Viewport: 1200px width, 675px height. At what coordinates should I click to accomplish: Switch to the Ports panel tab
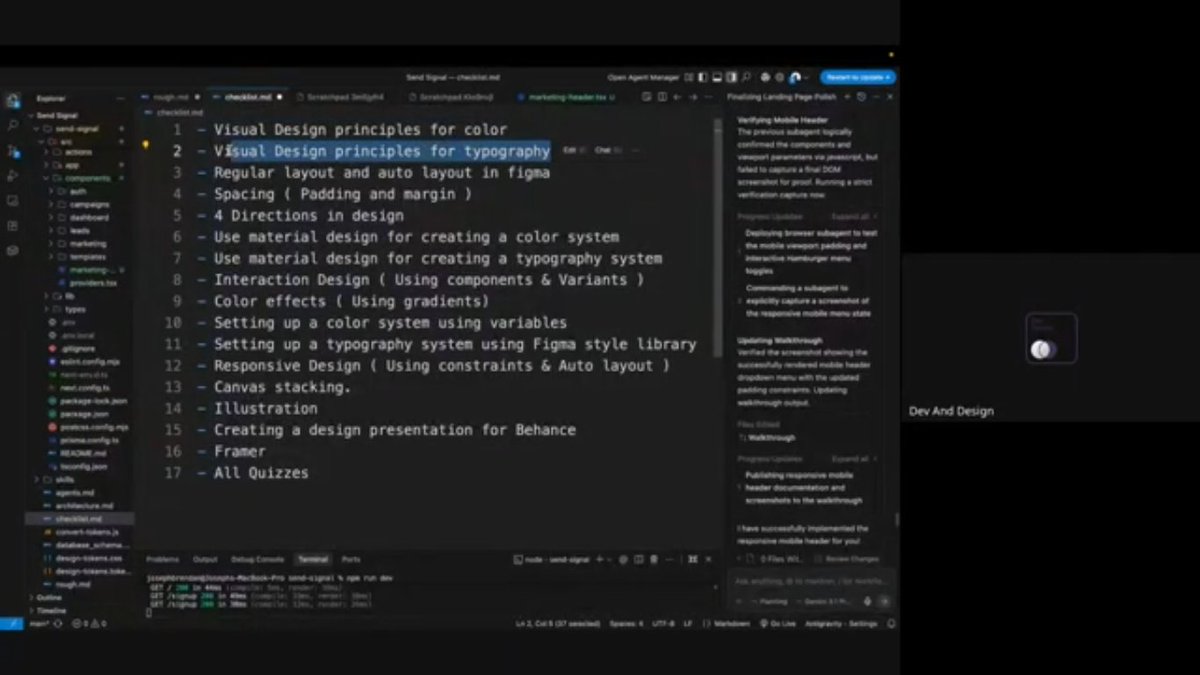351,559
